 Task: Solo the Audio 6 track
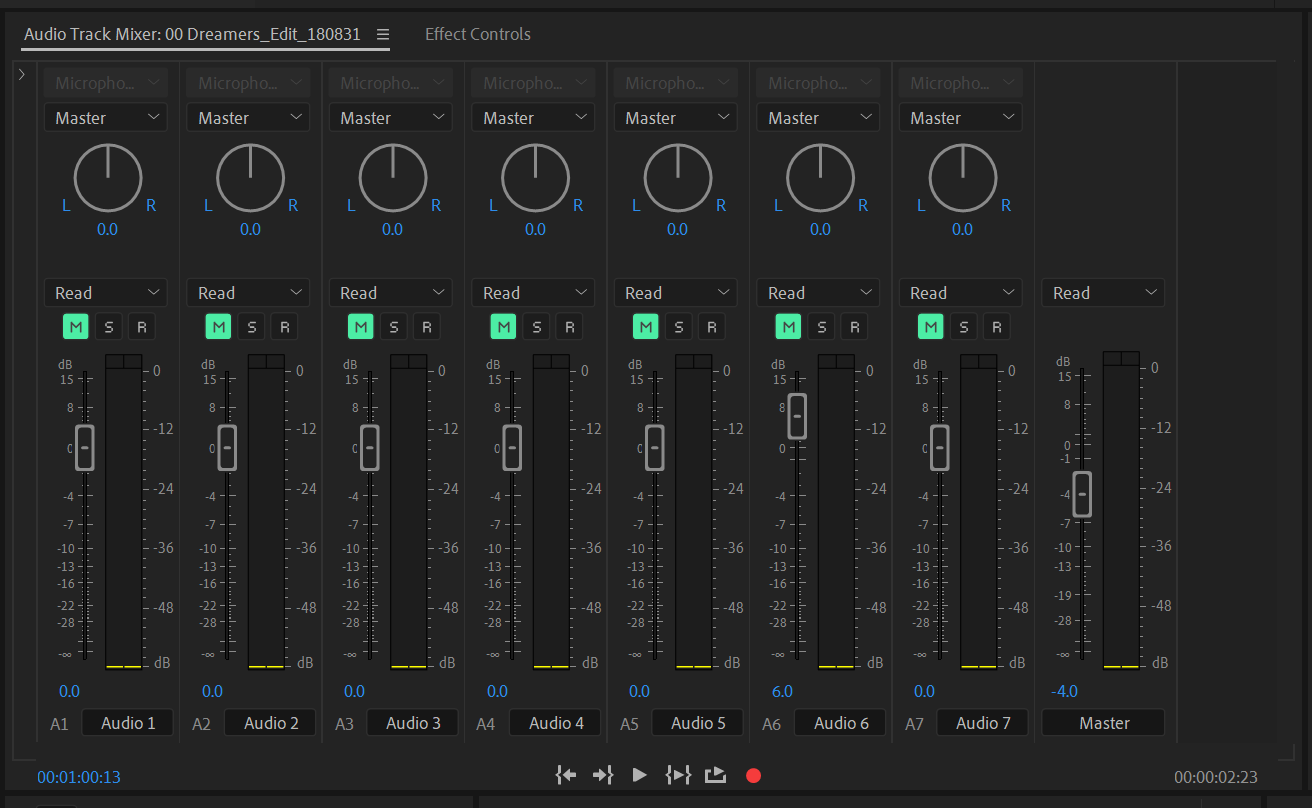(822, 326)
